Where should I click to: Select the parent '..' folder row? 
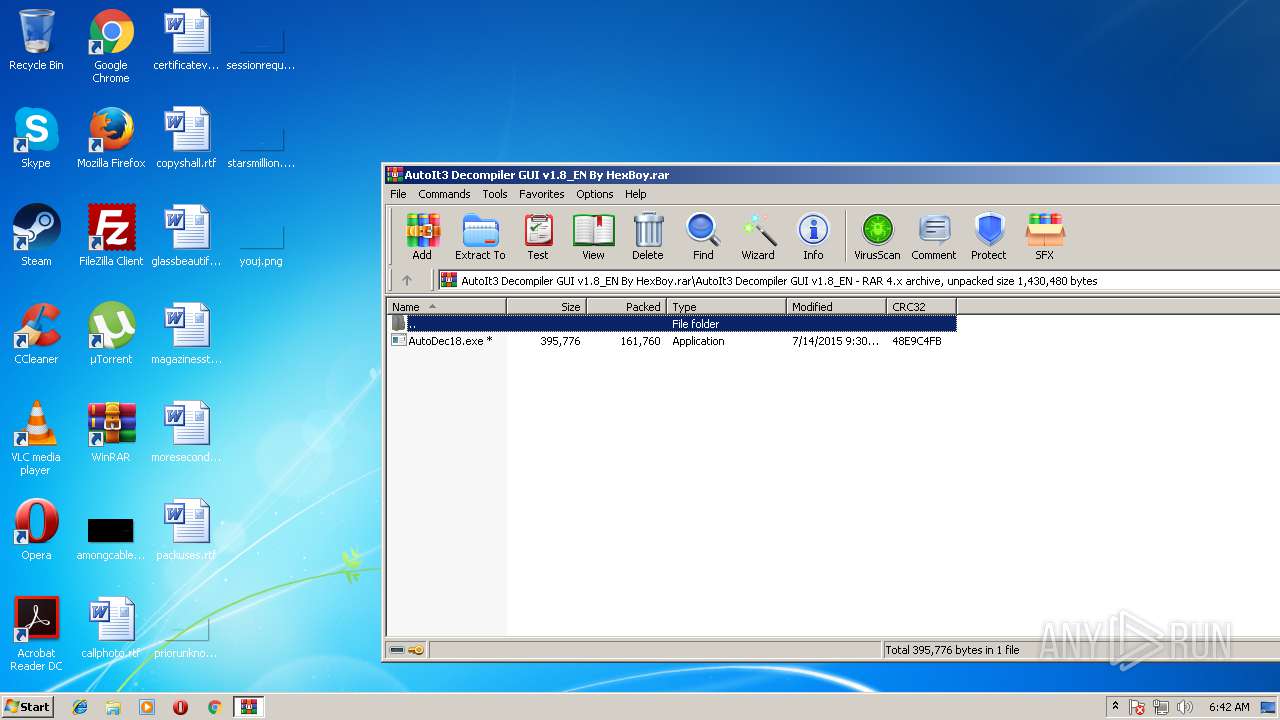coord(671,324)
